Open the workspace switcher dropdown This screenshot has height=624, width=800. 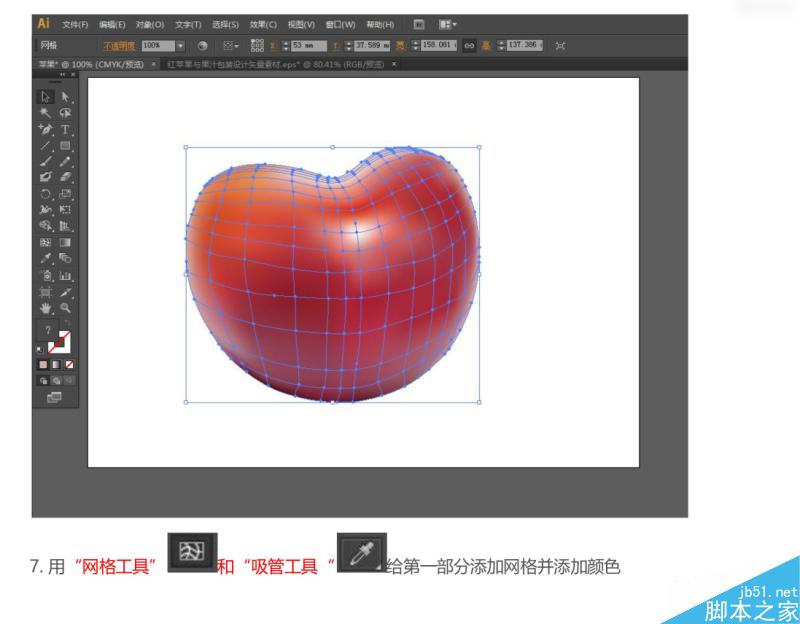(x=444, y=22)
